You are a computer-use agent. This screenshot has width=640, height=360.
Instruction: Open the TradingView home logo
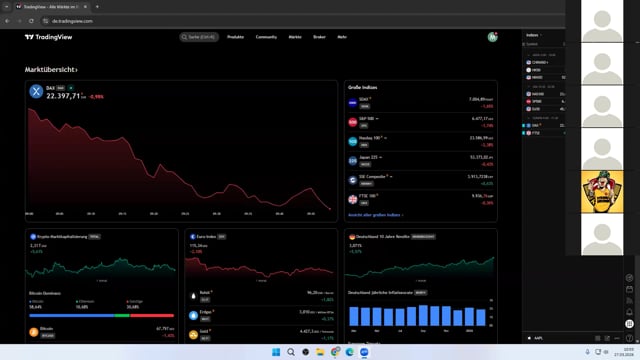(x=48, y=37)
